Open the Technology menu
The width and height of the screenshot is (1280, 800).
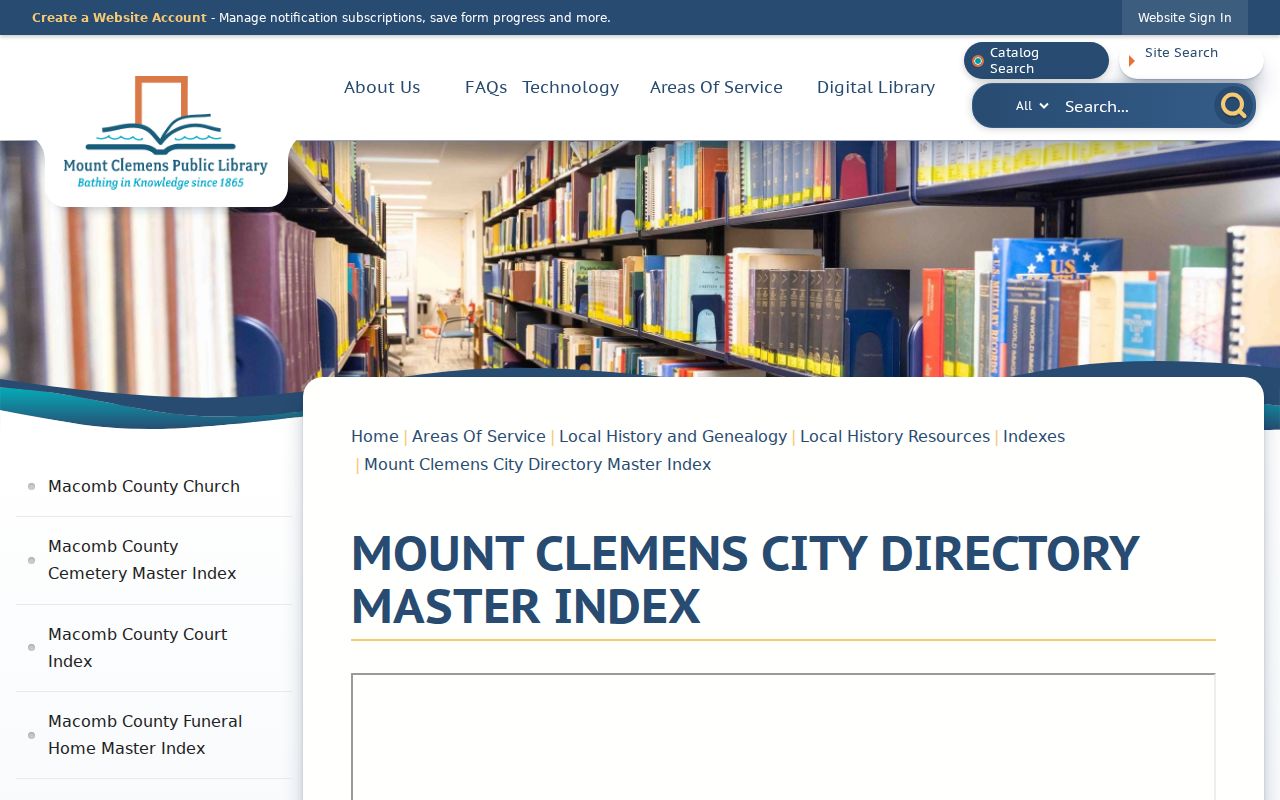coord(571,87)
